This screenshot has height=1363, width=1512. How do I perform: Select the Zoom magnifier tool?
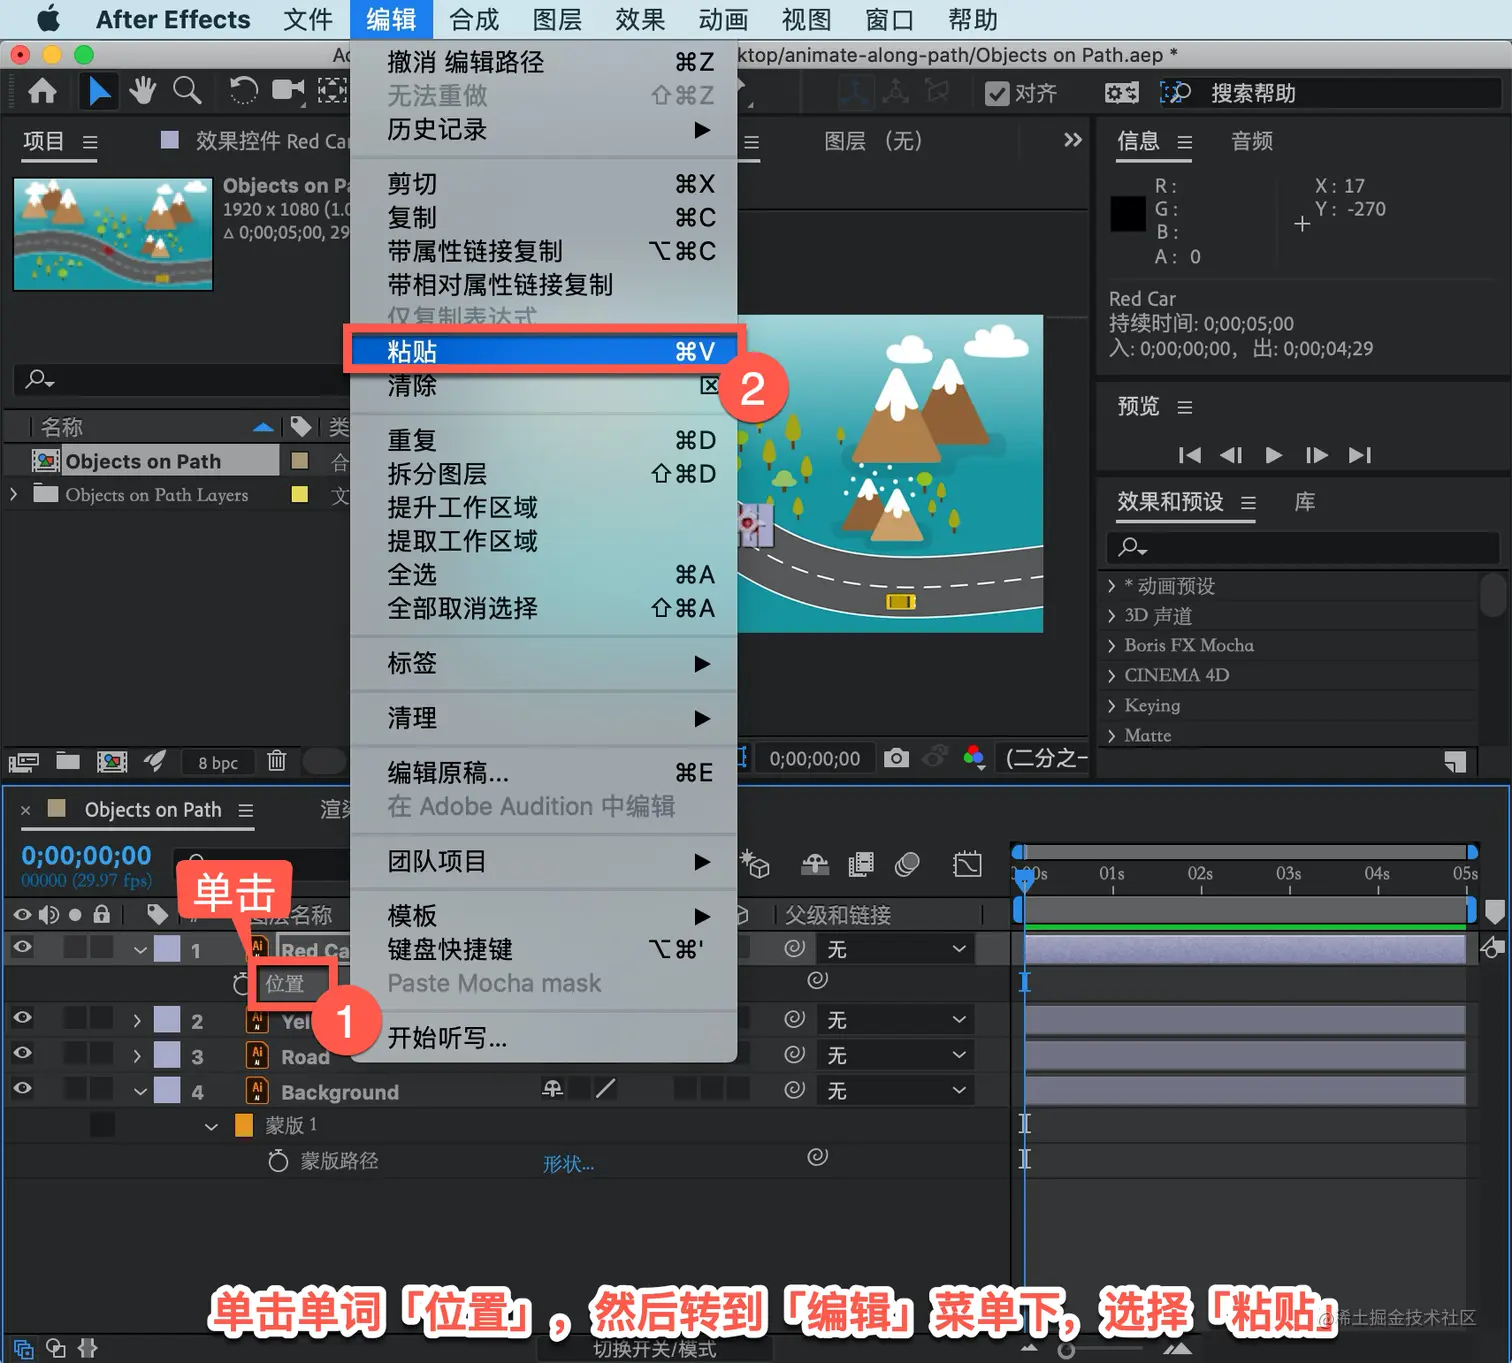[187, 91]
